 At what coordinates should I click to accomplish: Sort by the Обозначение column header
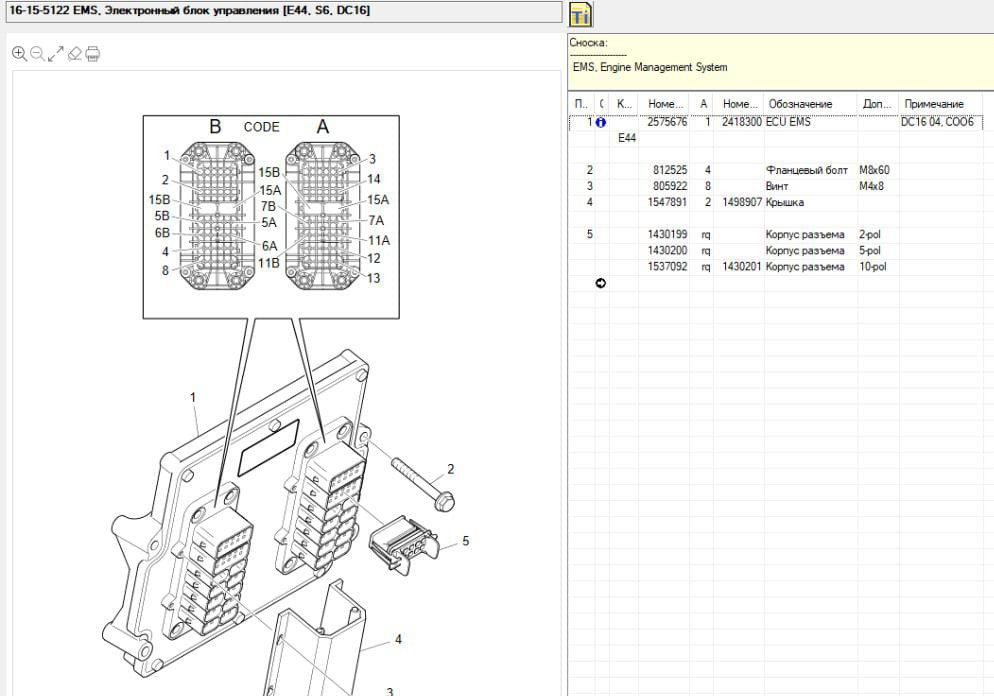click(x=800, y=104)
